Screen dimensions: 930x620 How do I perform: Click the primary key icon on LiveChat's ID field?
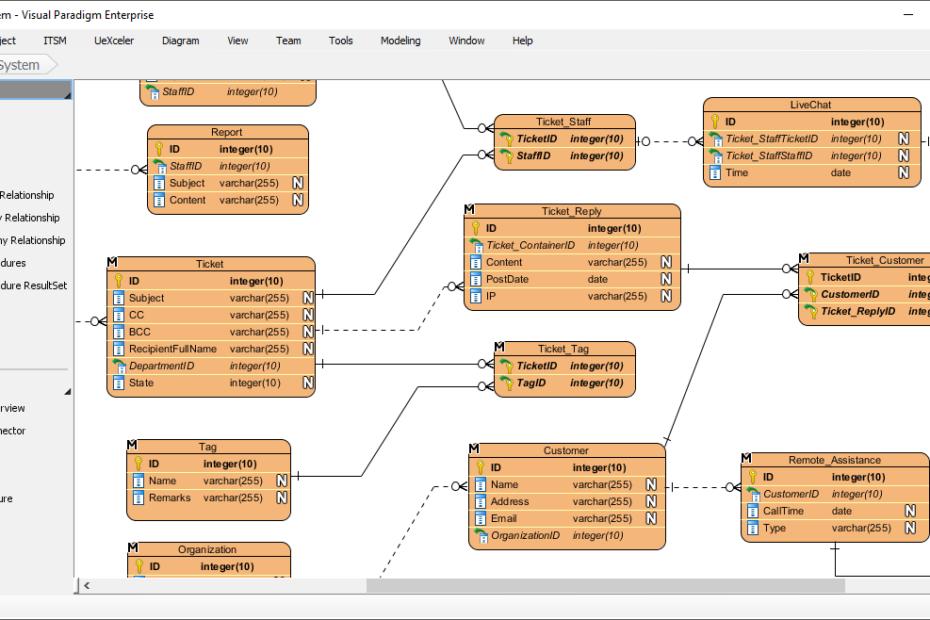click(x=714, y=121)
